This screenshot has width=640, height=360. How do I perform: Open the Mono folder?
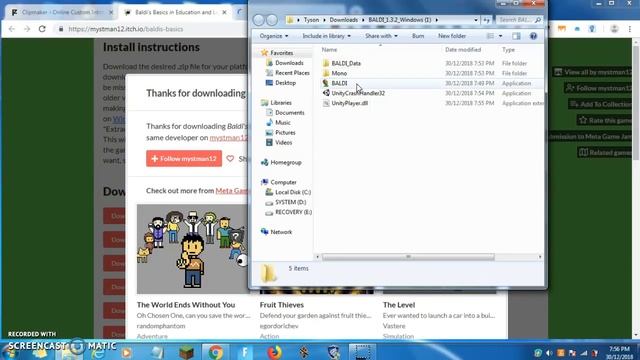(339, 73)
